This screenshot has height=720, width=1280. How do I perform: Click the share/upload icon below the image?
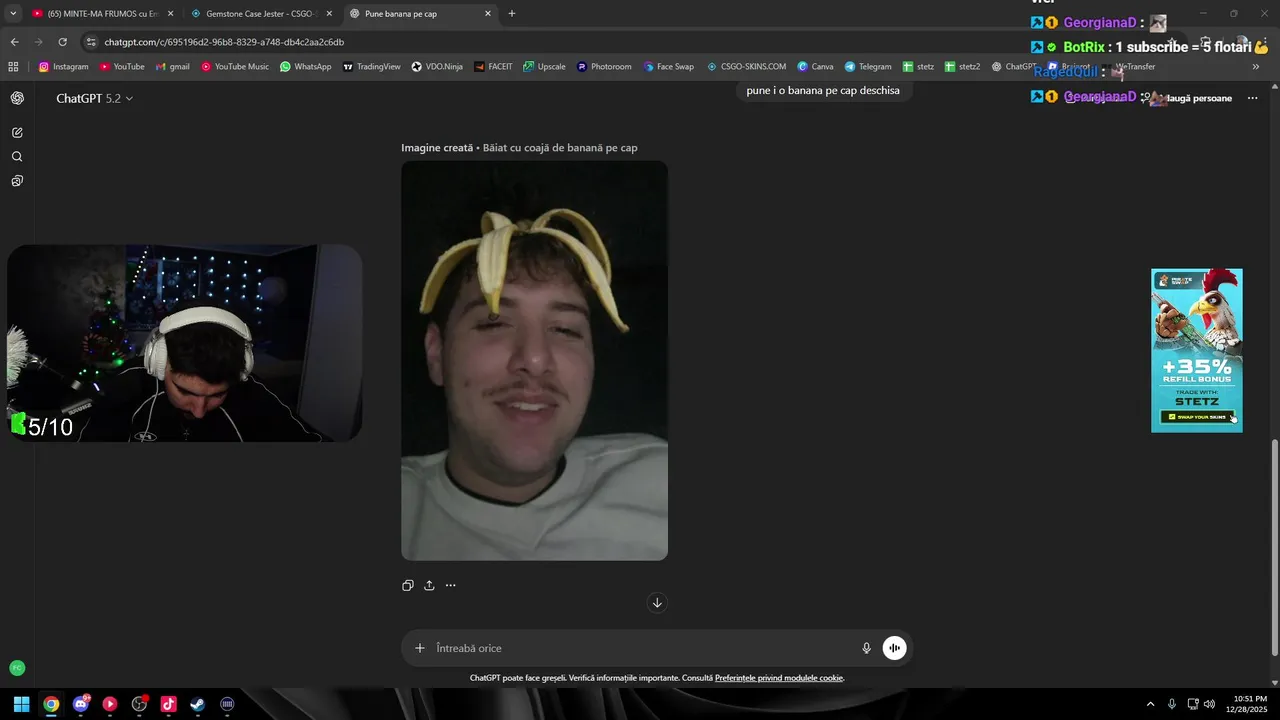pos(429,585)
